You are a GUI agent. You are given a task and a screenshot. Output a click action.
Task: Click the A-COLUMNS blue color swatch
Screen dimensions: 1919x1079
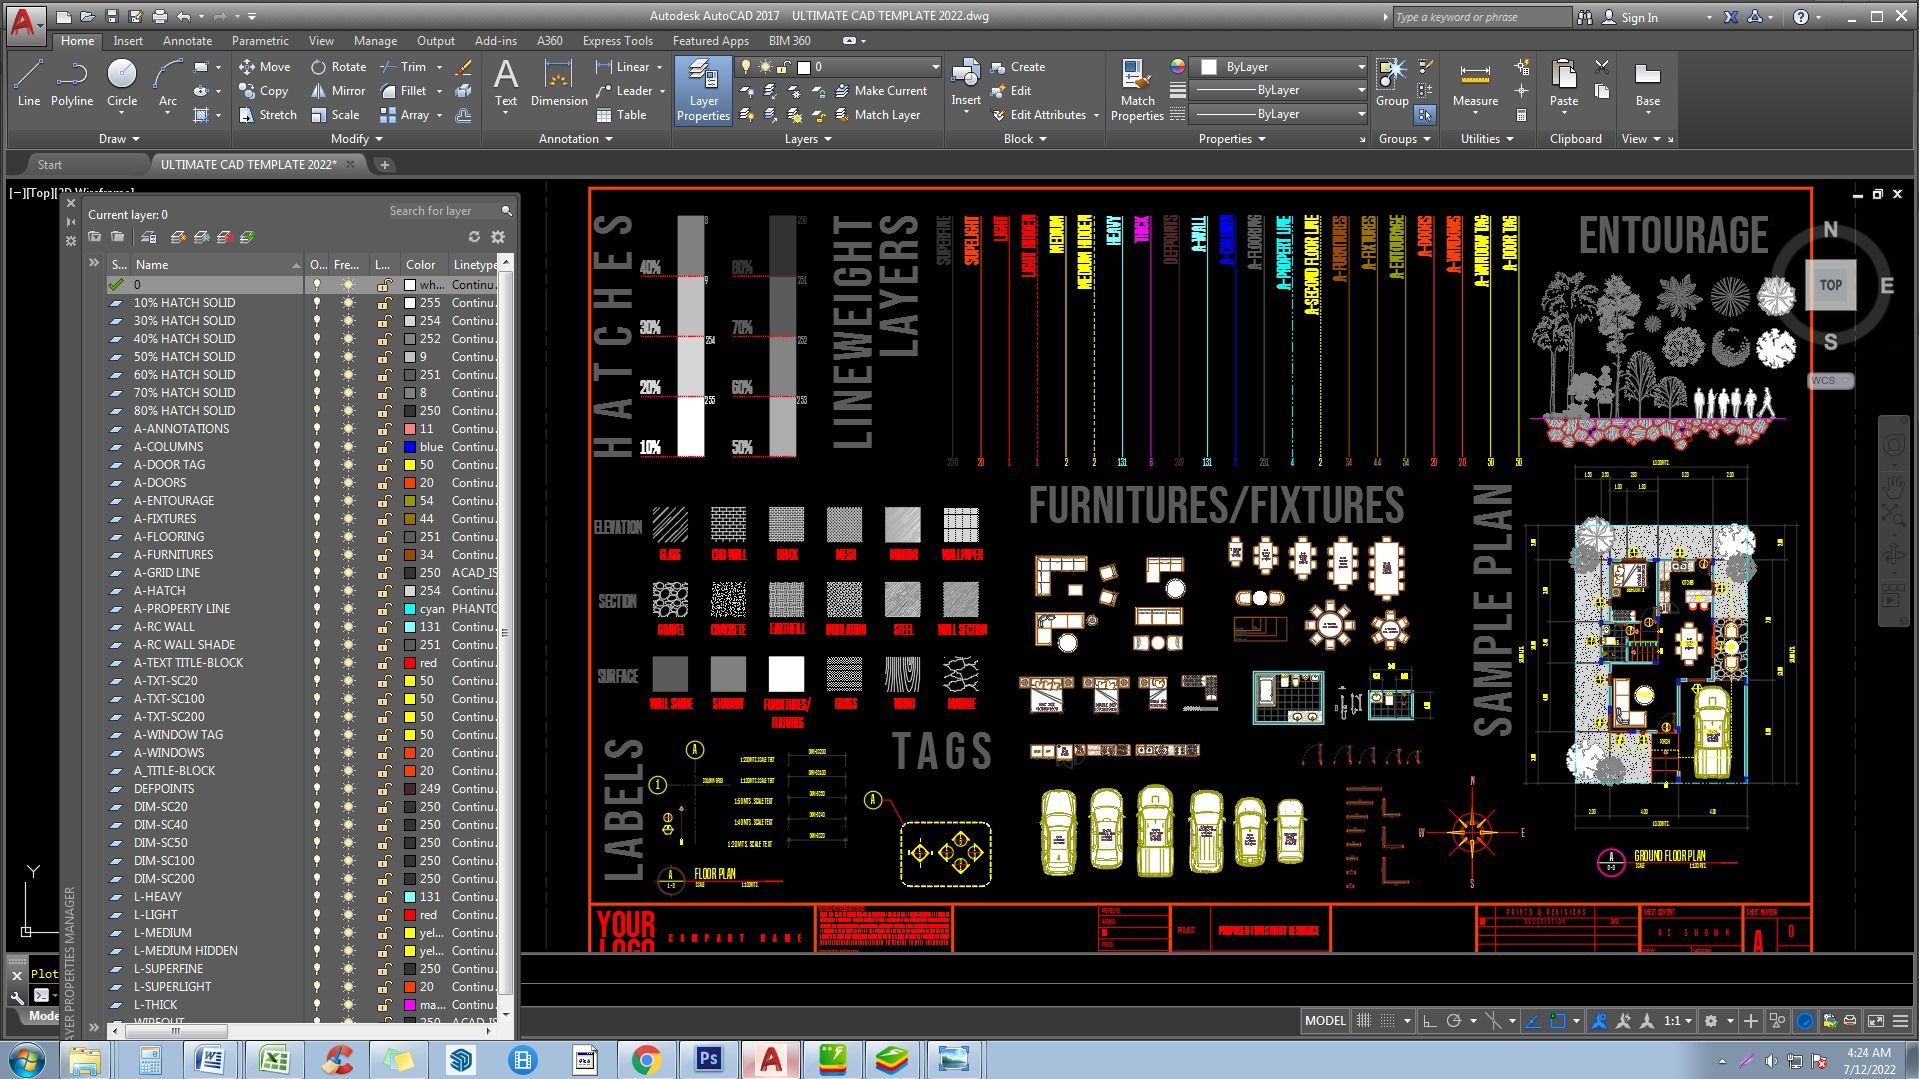click(410, 447)
